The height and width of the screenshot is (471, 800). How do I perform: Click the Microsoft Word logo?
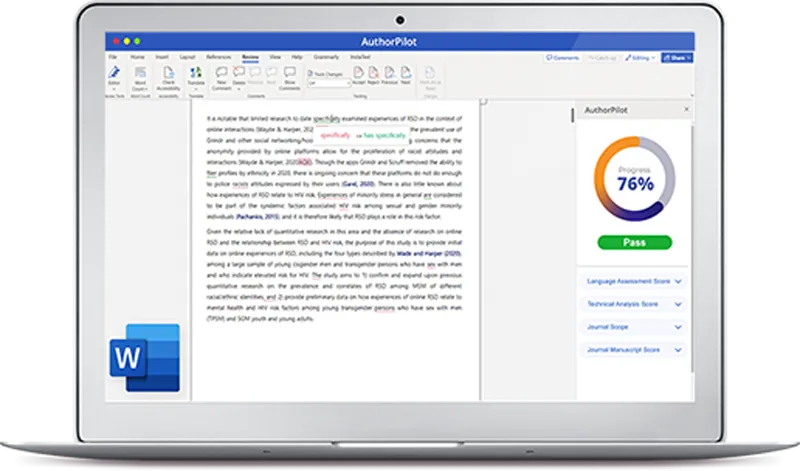point(145,358)
